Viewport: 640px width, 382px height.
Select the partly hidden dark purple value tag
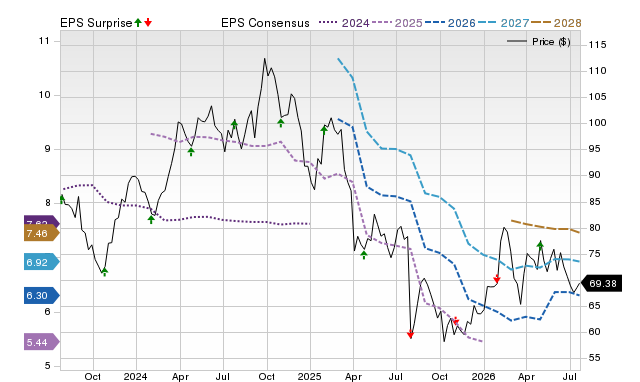42,221
